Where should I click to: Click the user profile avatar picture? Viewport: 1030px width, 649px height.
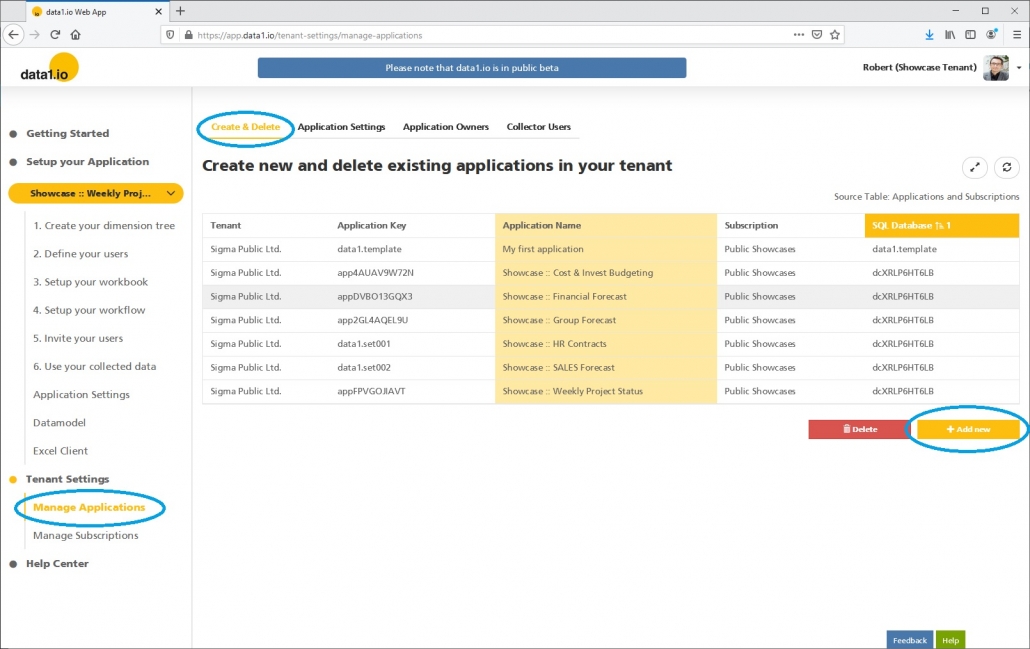click(996, 68)
